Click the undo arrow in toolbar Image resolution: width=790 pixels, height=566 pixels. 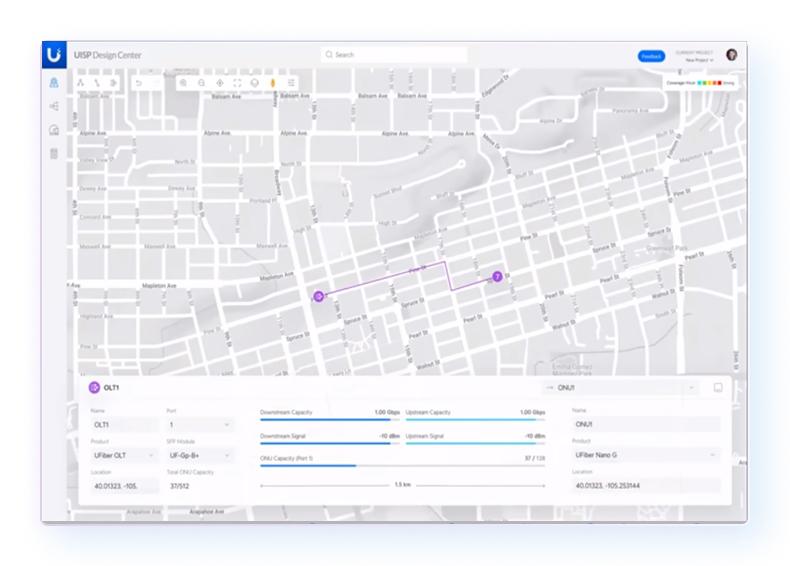click(139, 83)
